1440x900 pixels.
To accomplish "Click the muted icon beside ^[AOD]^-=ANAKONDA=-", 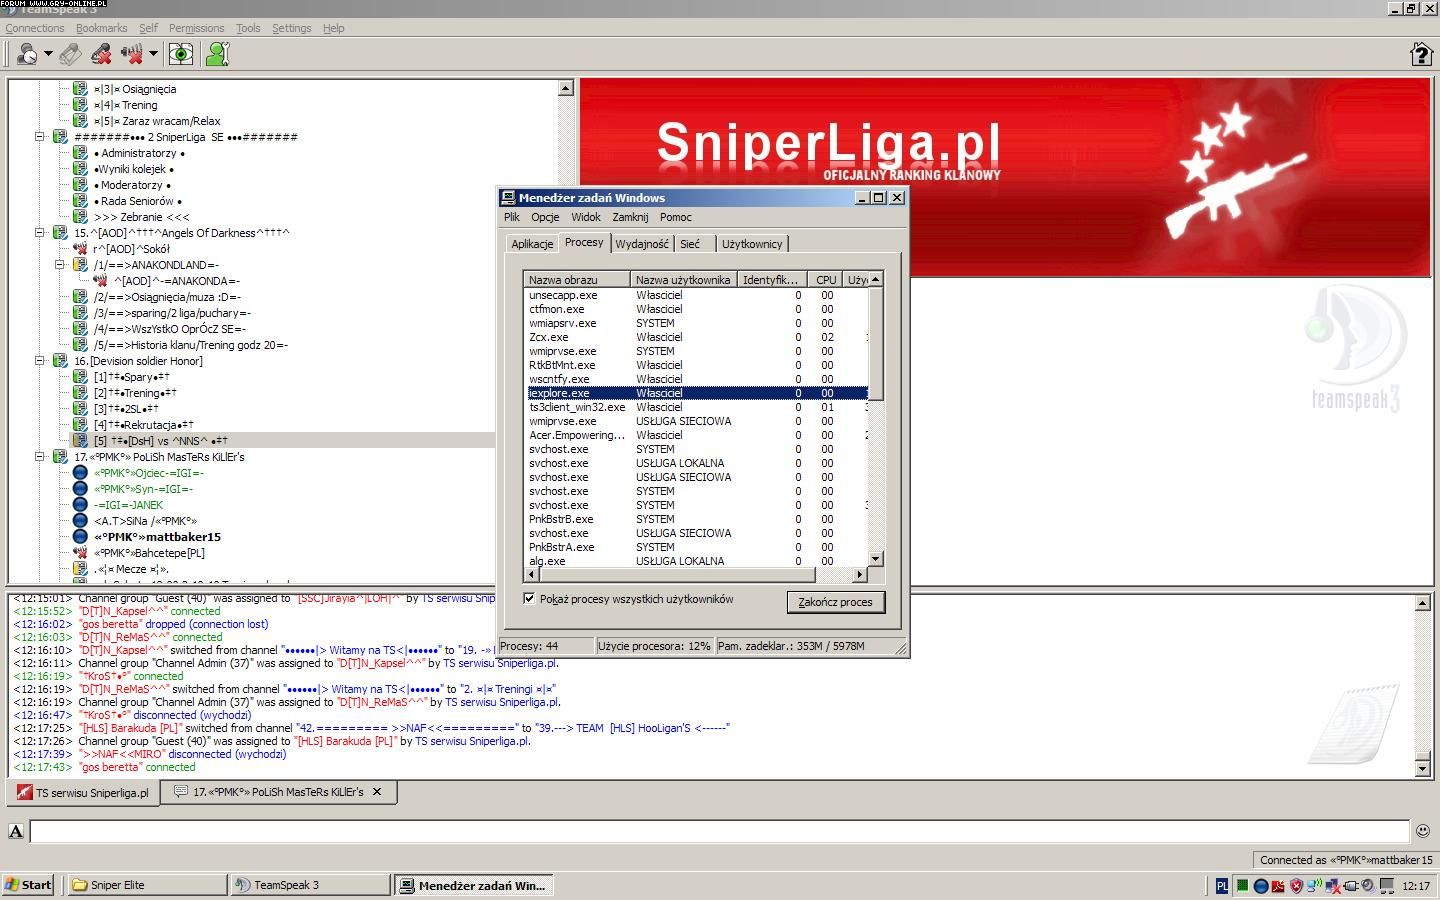I will coord(100,281).
